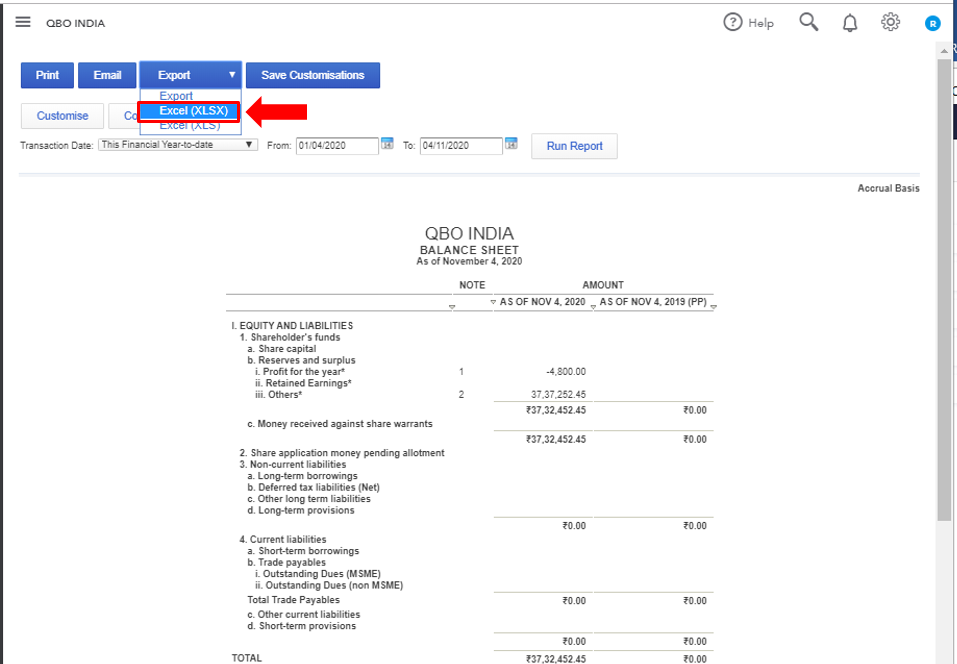Viewport: 957px width, 664px height.
Task: Click the -4,800.00 profit amount
Action: coord(566,372)
